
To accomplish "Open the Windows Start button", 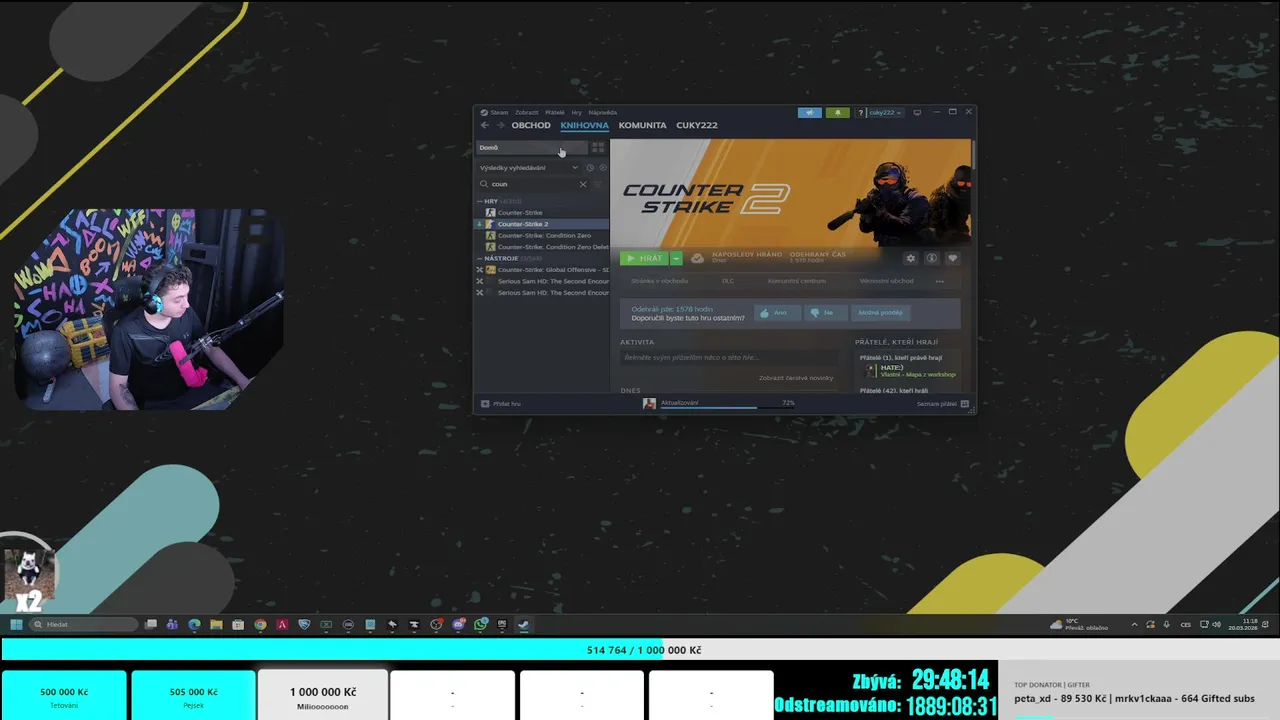I will tap(16, 624).
